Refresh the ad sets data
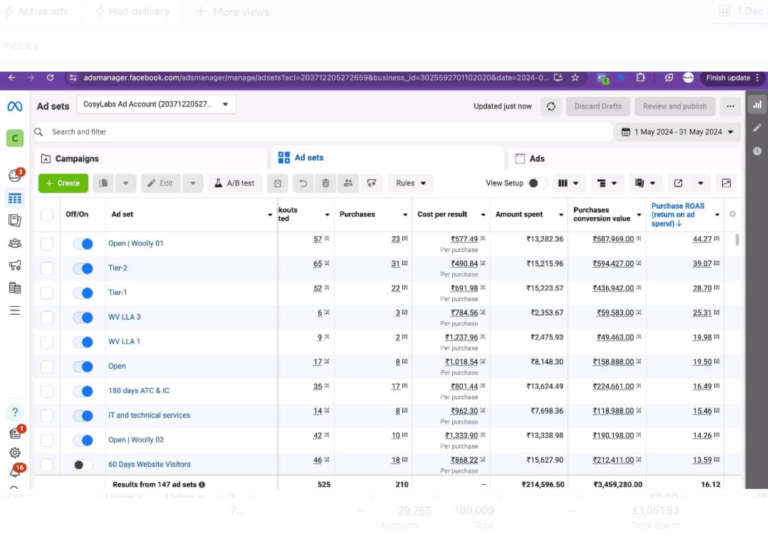768x543 pixels. [551, 106]
